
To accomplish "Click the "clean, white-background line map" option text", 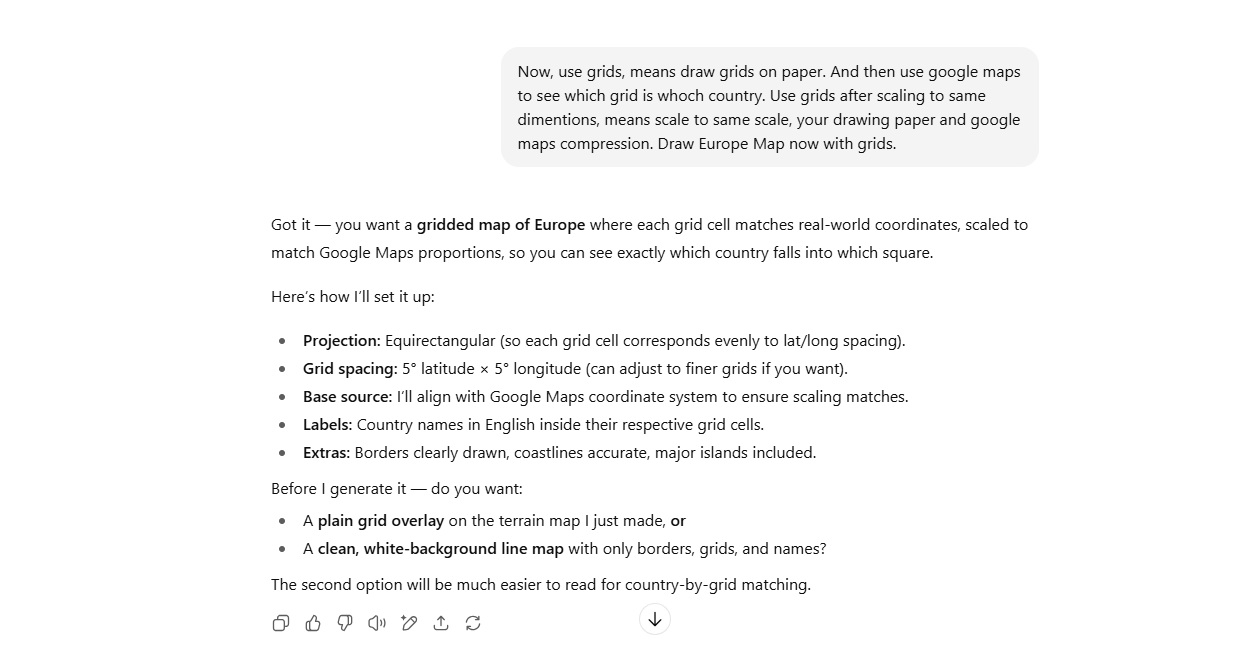I will (440, 549).
